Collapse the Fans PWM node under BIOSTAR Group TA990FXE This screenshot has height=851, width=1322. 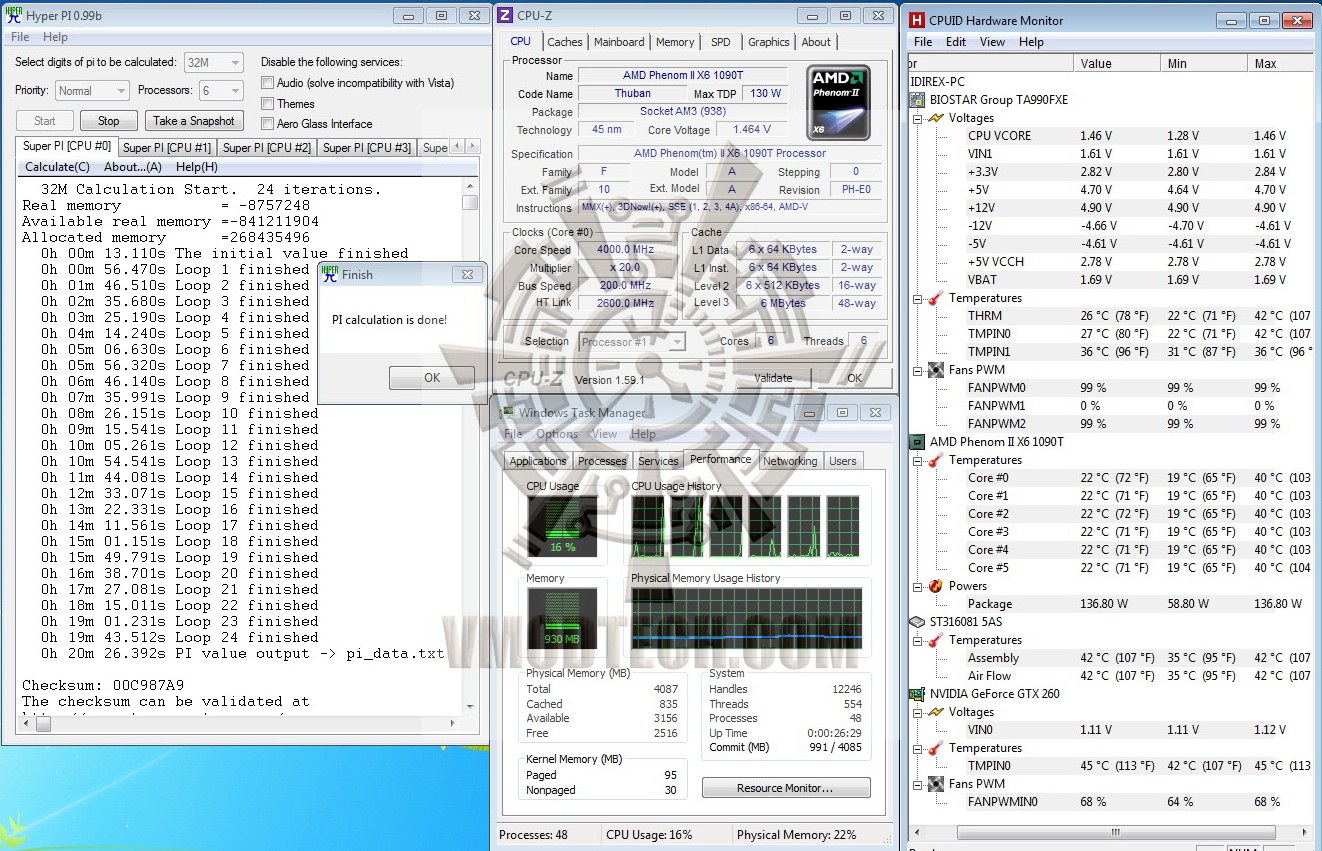[918, 370]
